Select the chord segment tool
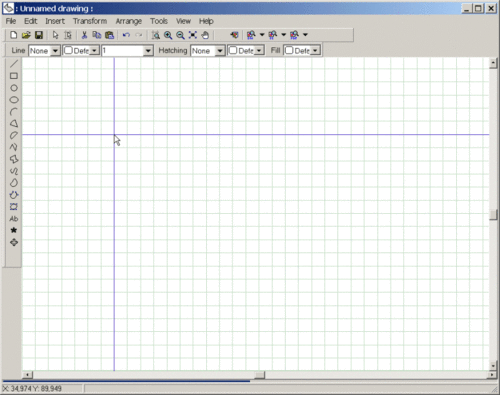Screen dimensions: 500x395 tap(14, 135)
